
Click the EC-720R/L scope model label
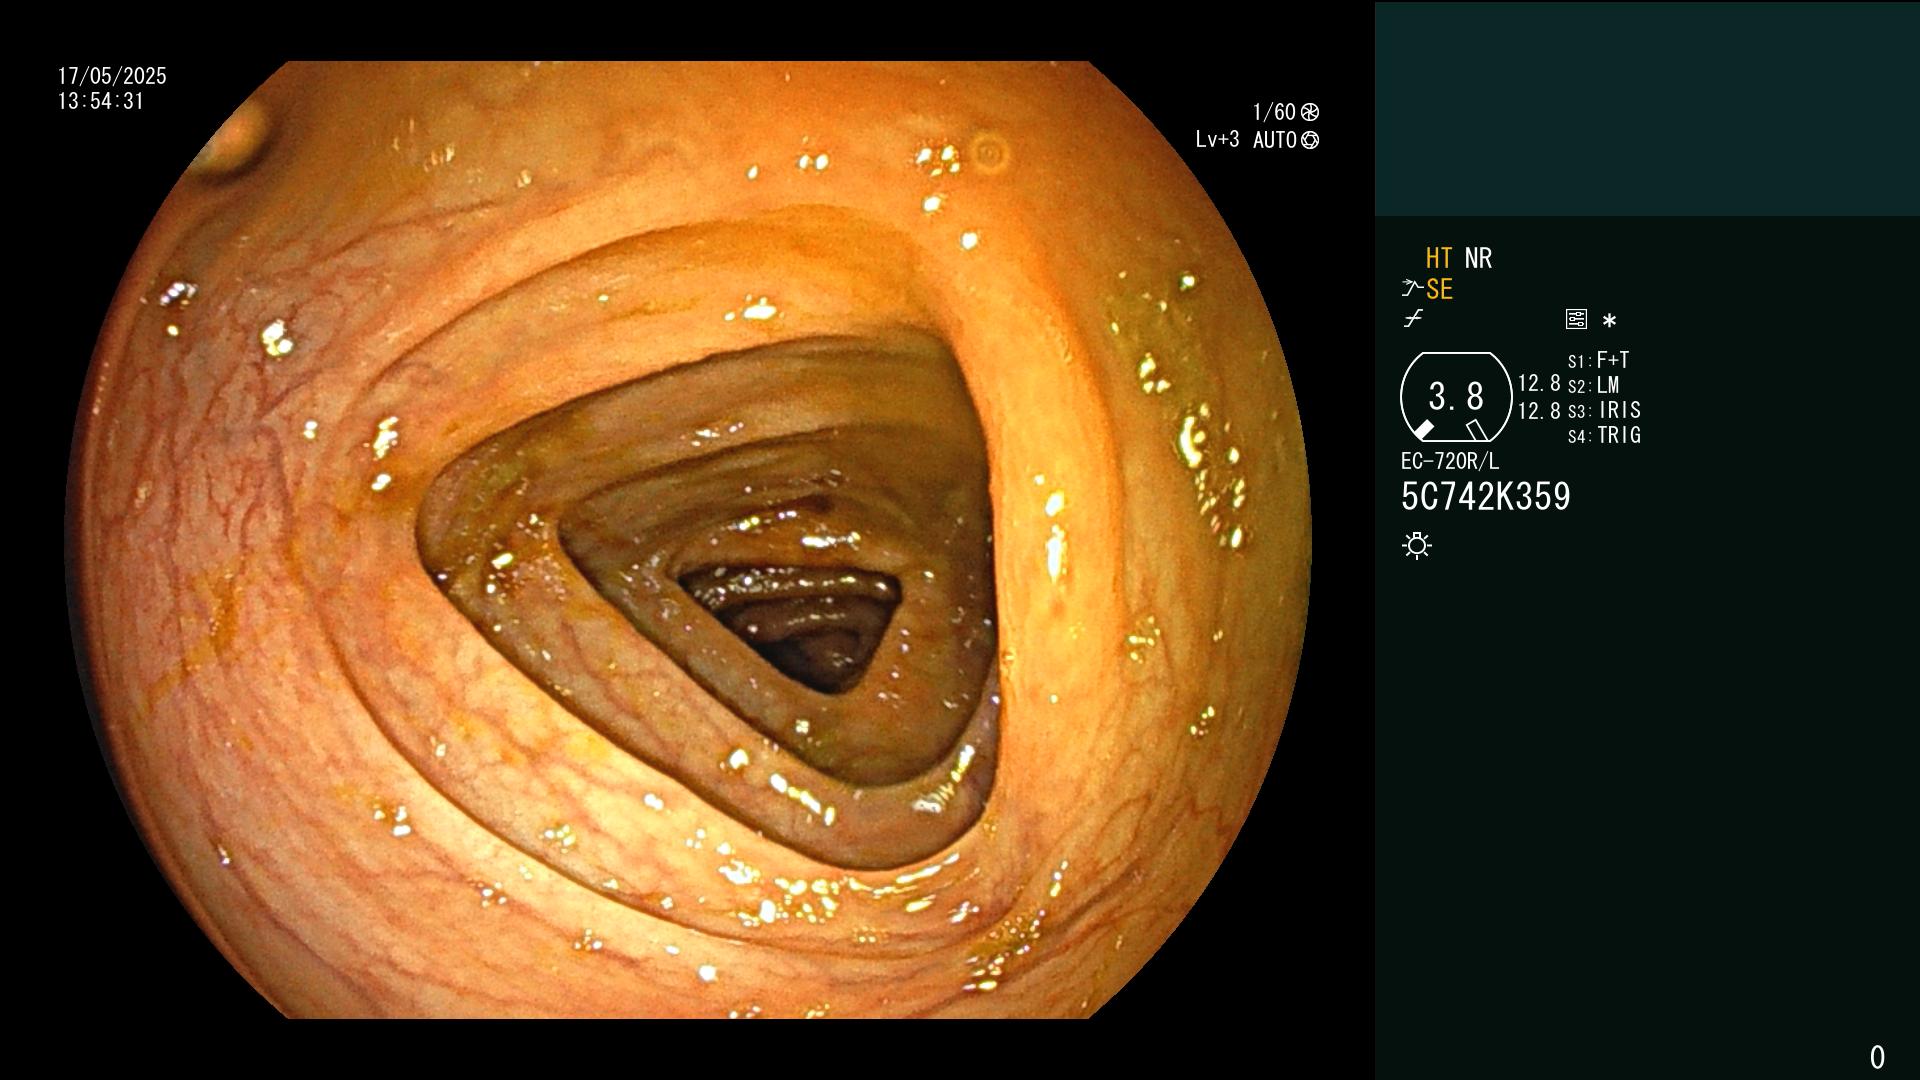click(1450, 461)
